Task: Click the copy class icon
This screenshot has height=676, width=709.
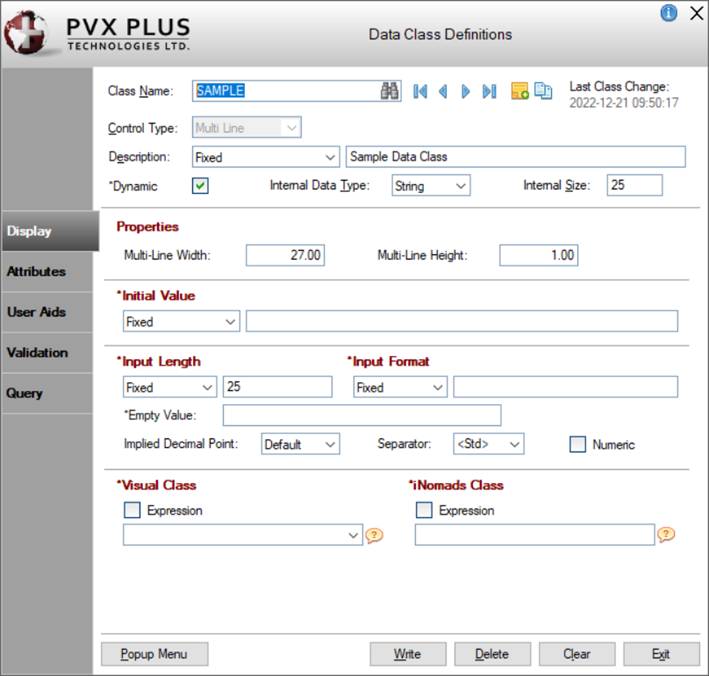Action: (543, 91)
